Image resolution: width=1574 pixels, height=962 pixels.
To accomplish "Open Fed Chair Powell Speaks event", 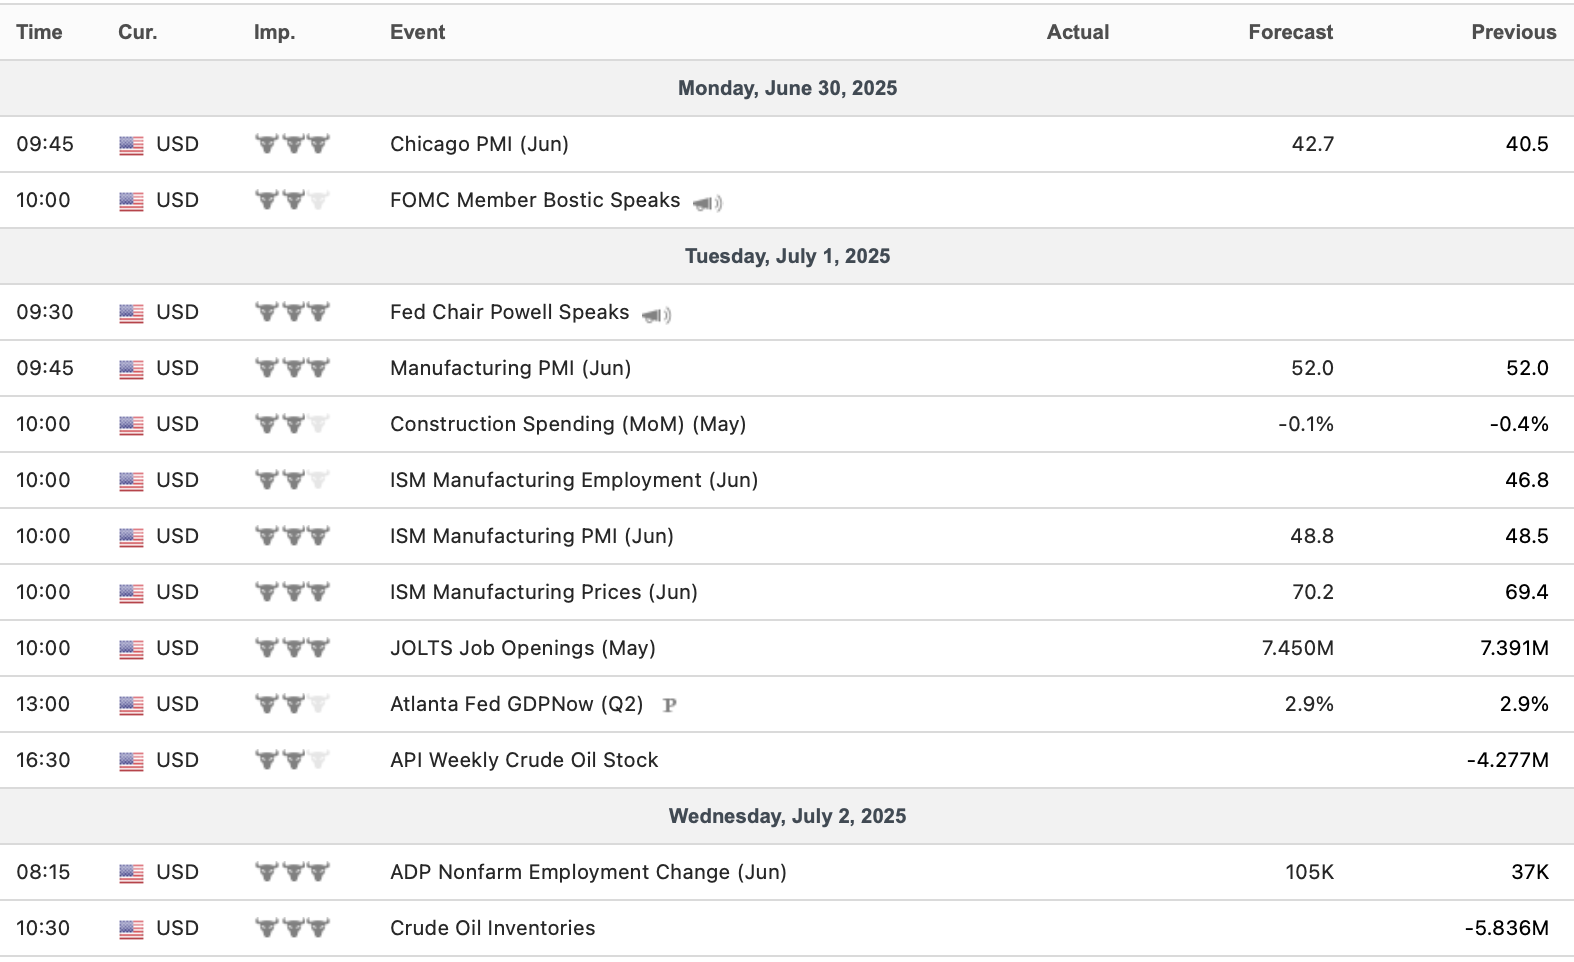I will (x=509, y=312).
